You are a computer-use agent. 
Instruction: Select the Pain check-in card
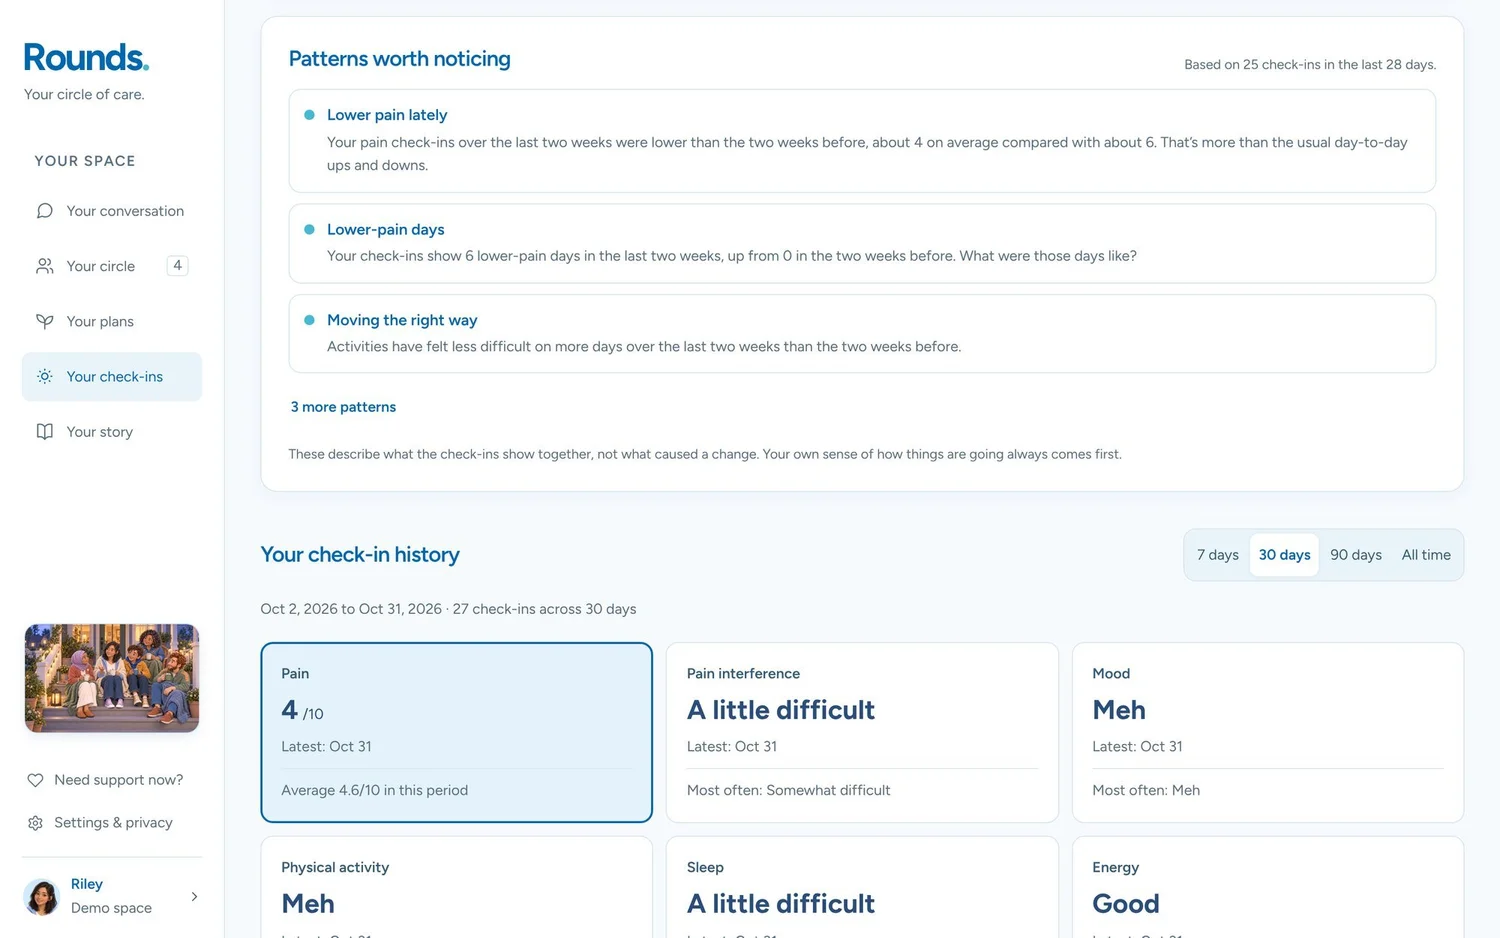(x=457, y=732)
